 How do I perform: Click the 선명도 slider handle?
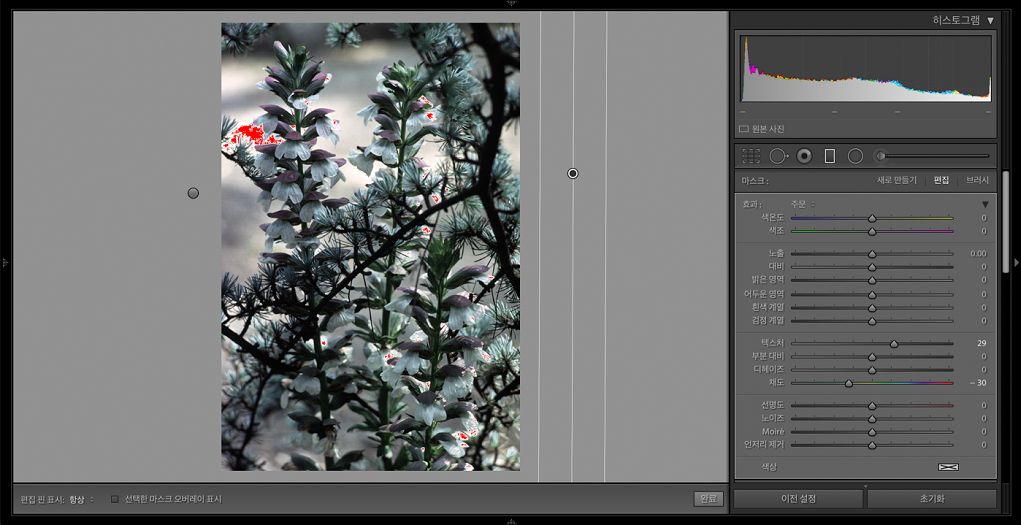(872, 406)
